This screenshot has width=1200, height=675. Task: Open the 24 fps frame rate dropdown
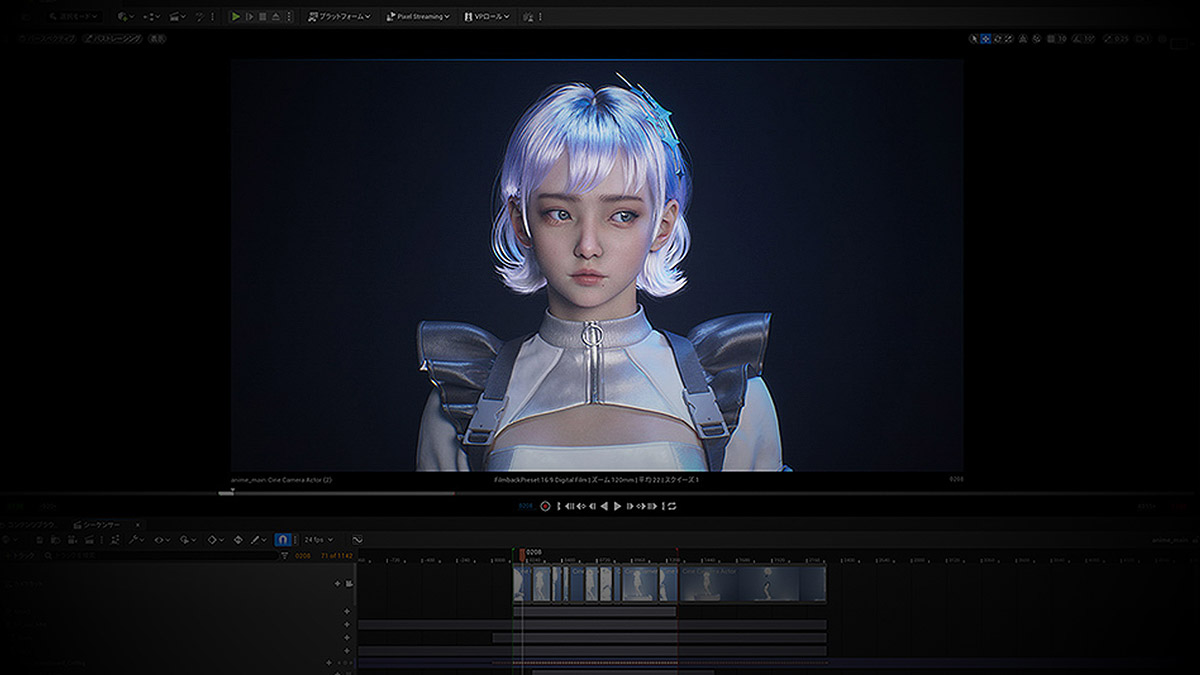point(318,539)
